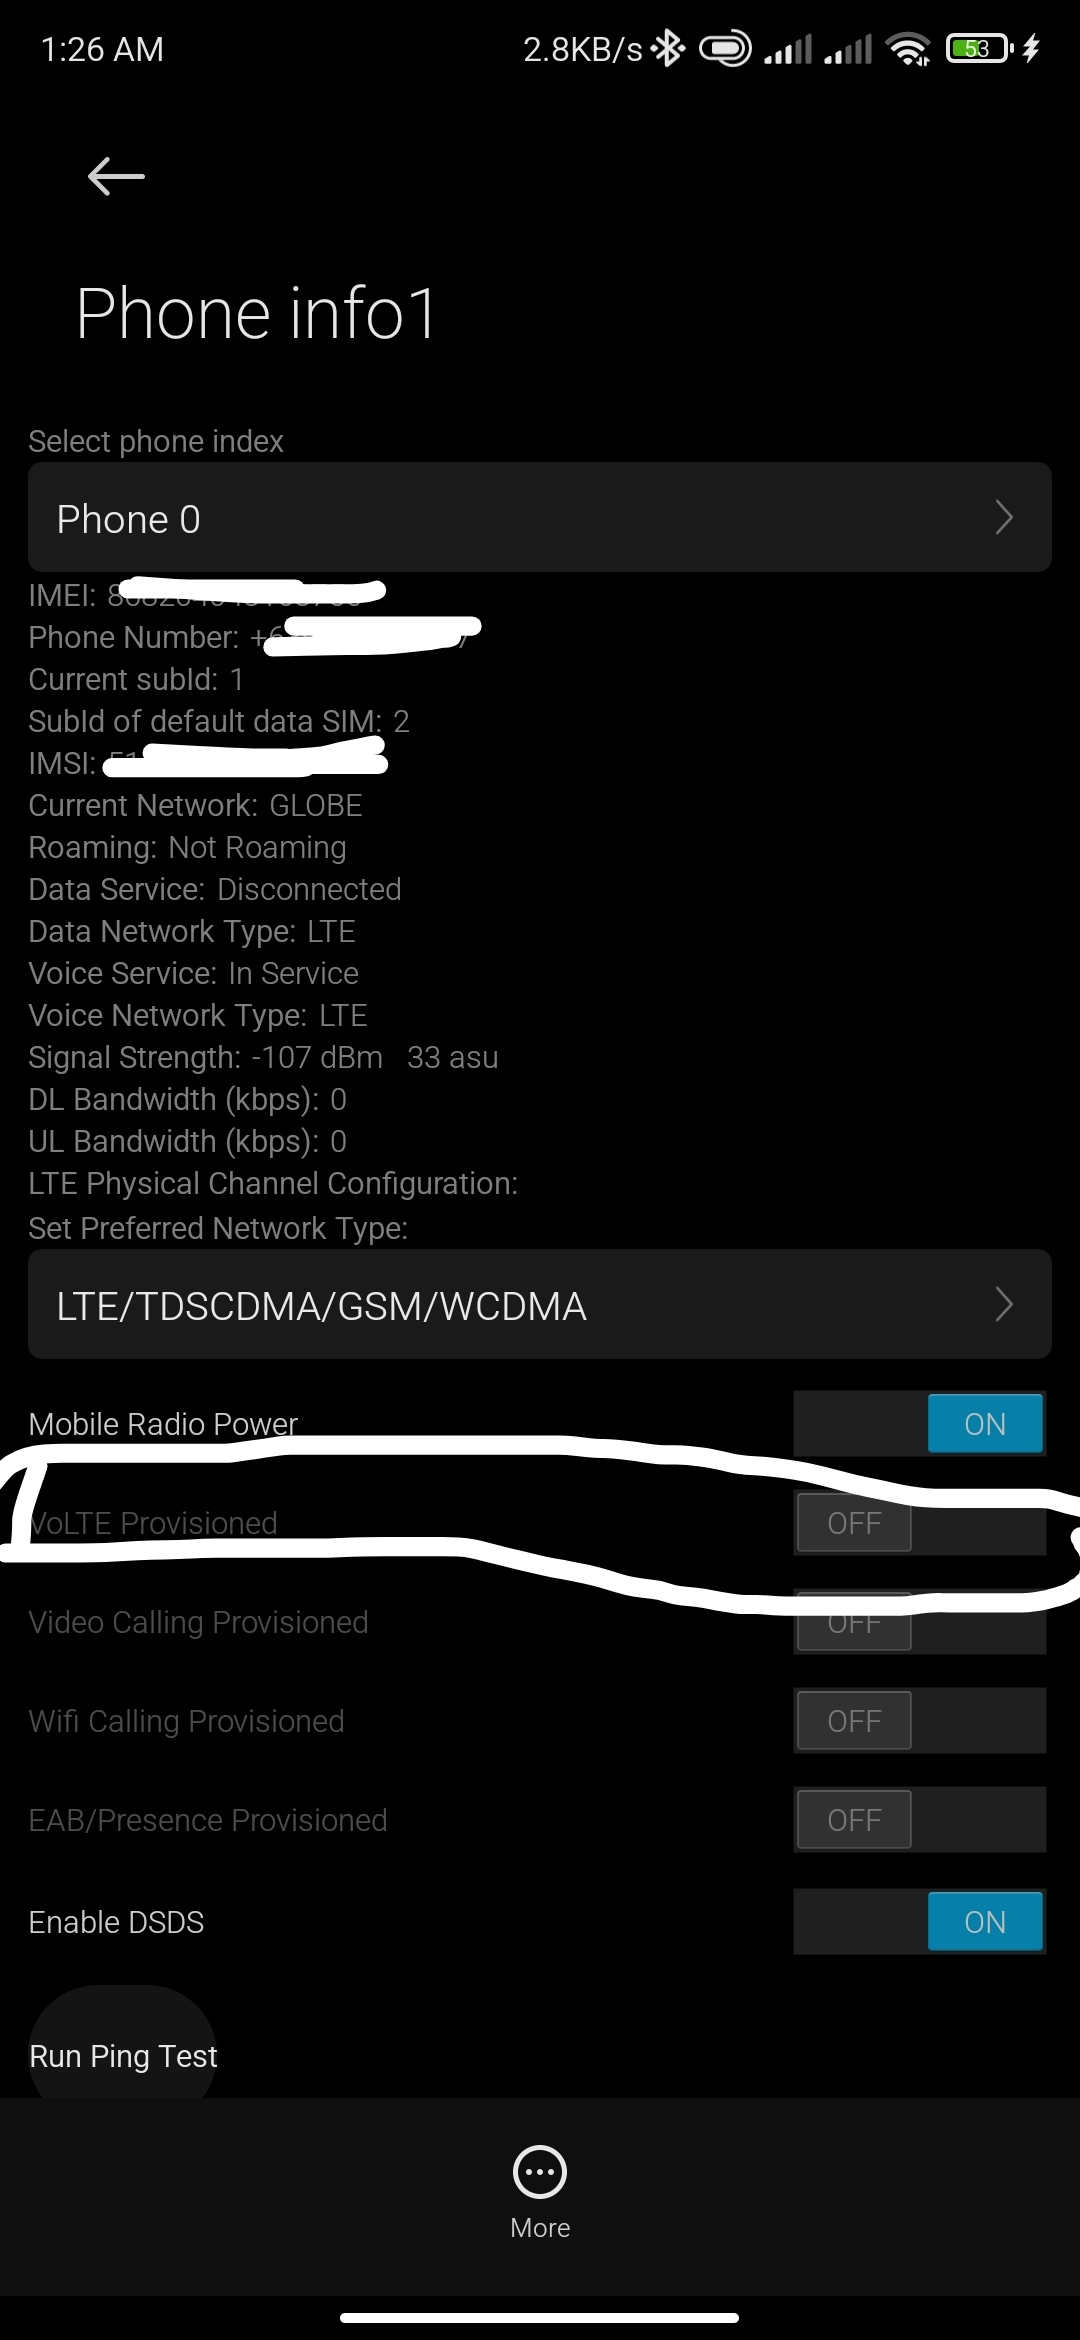Toggle Wifi Calling Provisioned switch
The image size is (1080, 2340).
920,1721
